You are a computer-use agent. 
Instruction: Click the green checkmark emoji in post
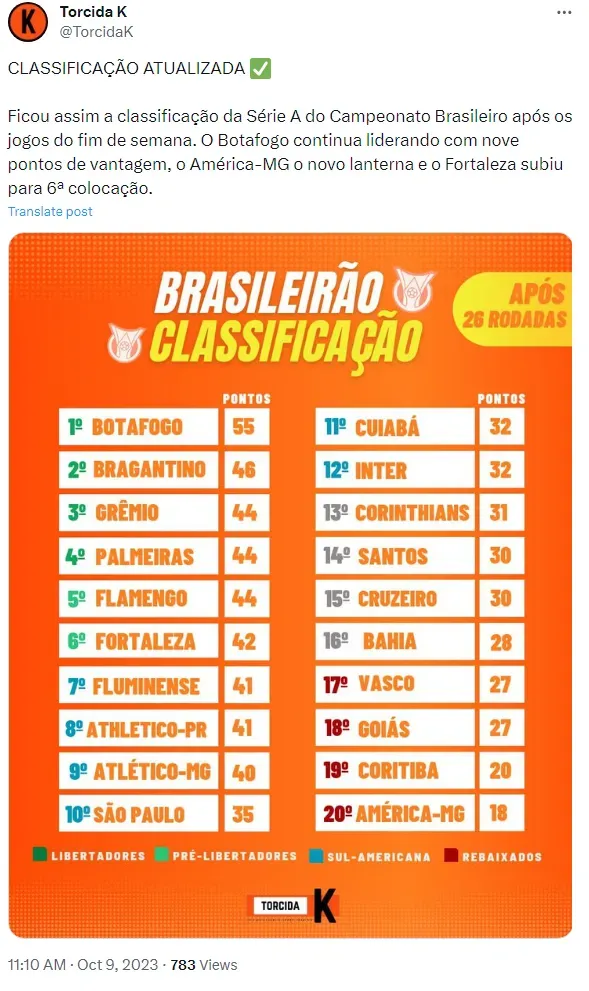[260, 68]
